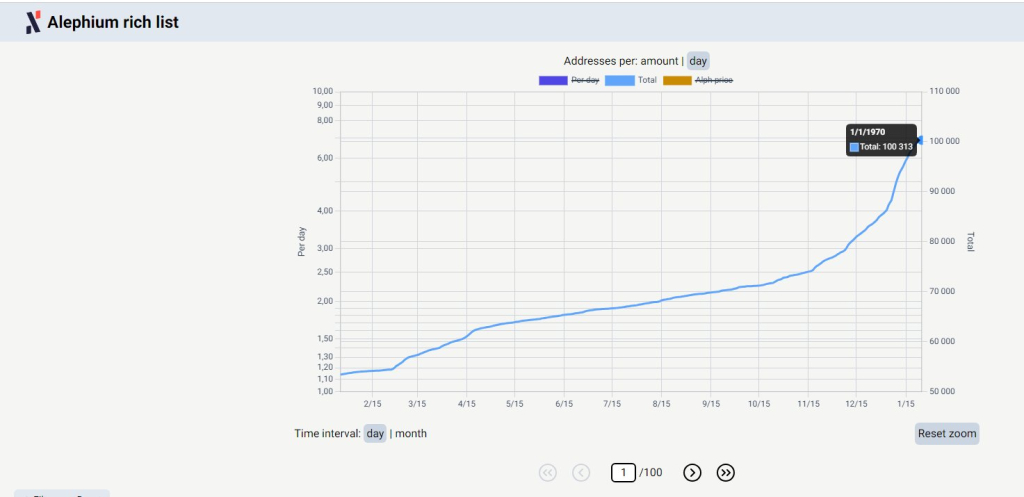Select 'amount' in Addresses per header

pyautogui.click(x=659, y=61)
